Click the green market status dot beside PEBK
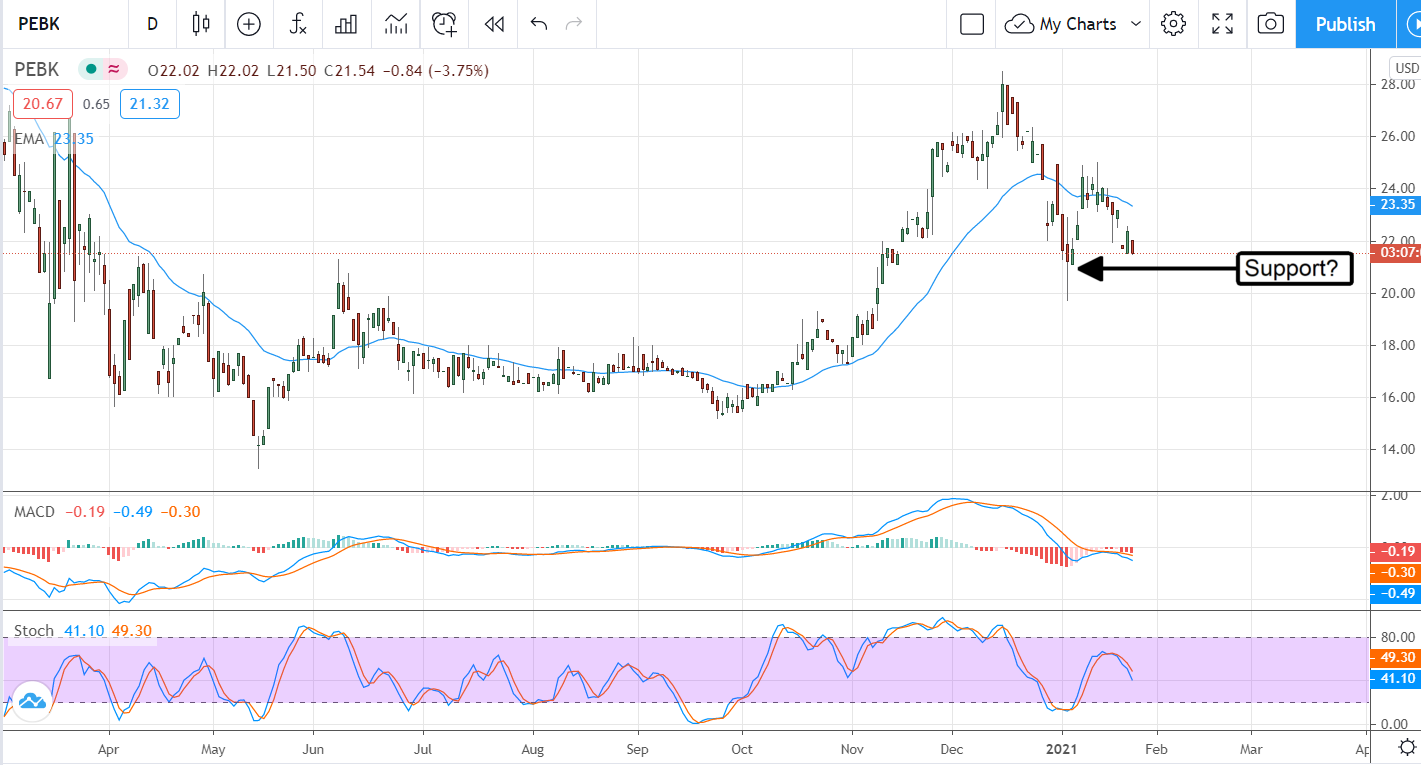The height and width of the screenshot is (765, 1421). [91, 70]
